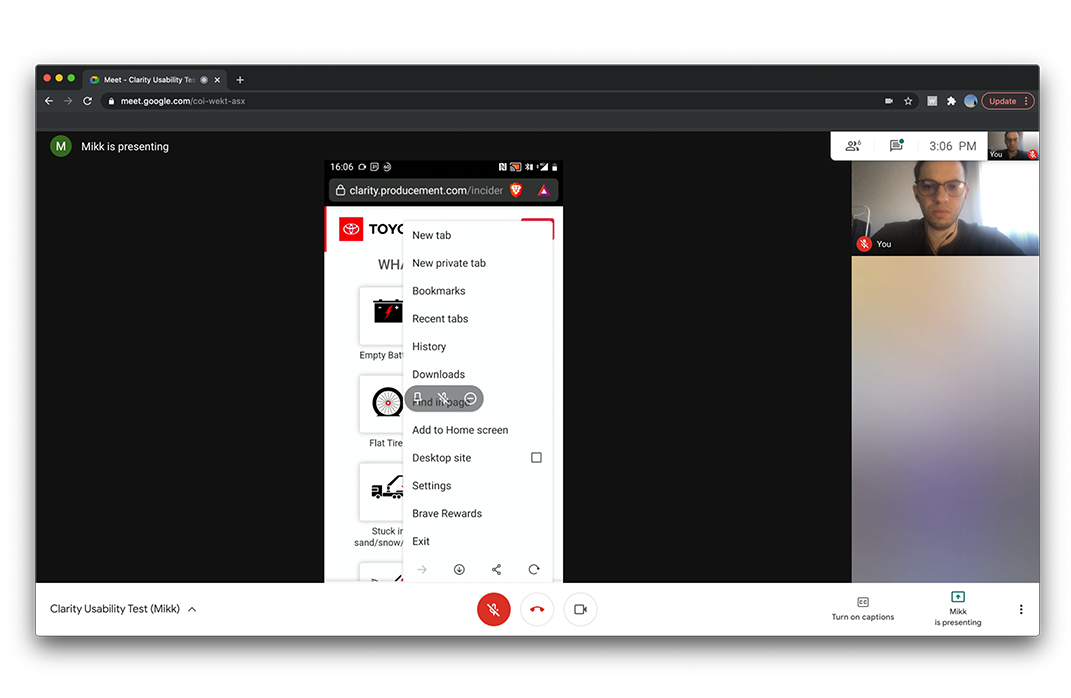Open Mikk is presenting control

958,609
